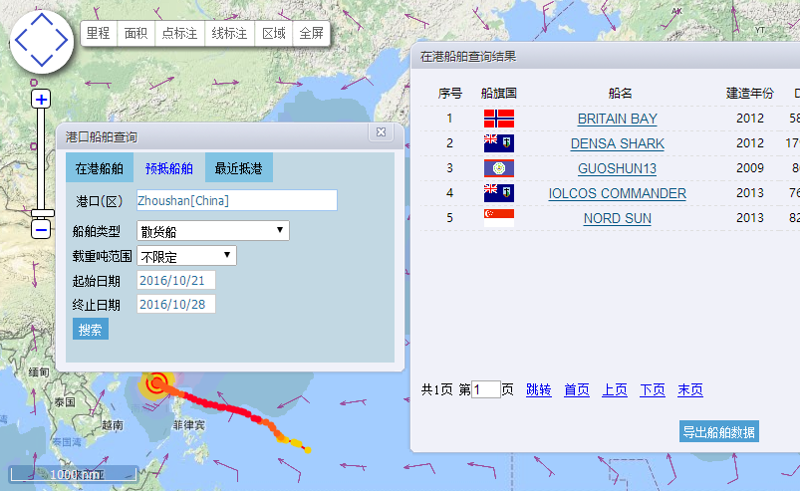
Task: Open the 在港船舶 tab
Action: coord(99,168)
